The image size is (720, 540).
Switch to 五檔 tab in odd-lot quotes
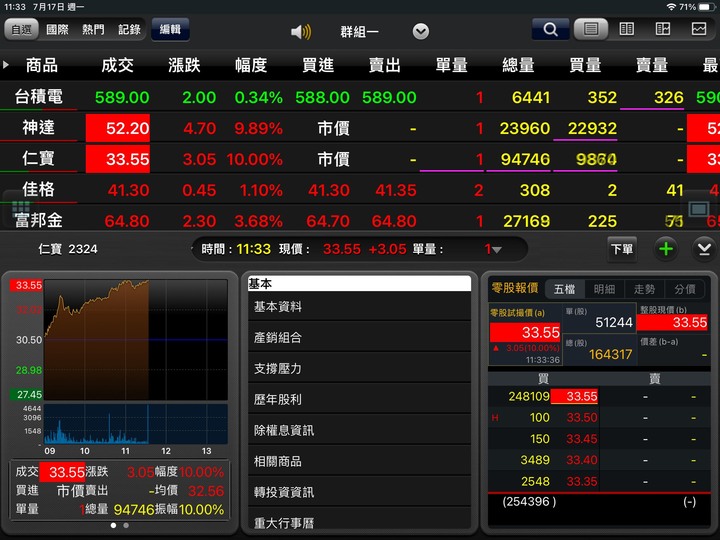(x=564, y=289)
